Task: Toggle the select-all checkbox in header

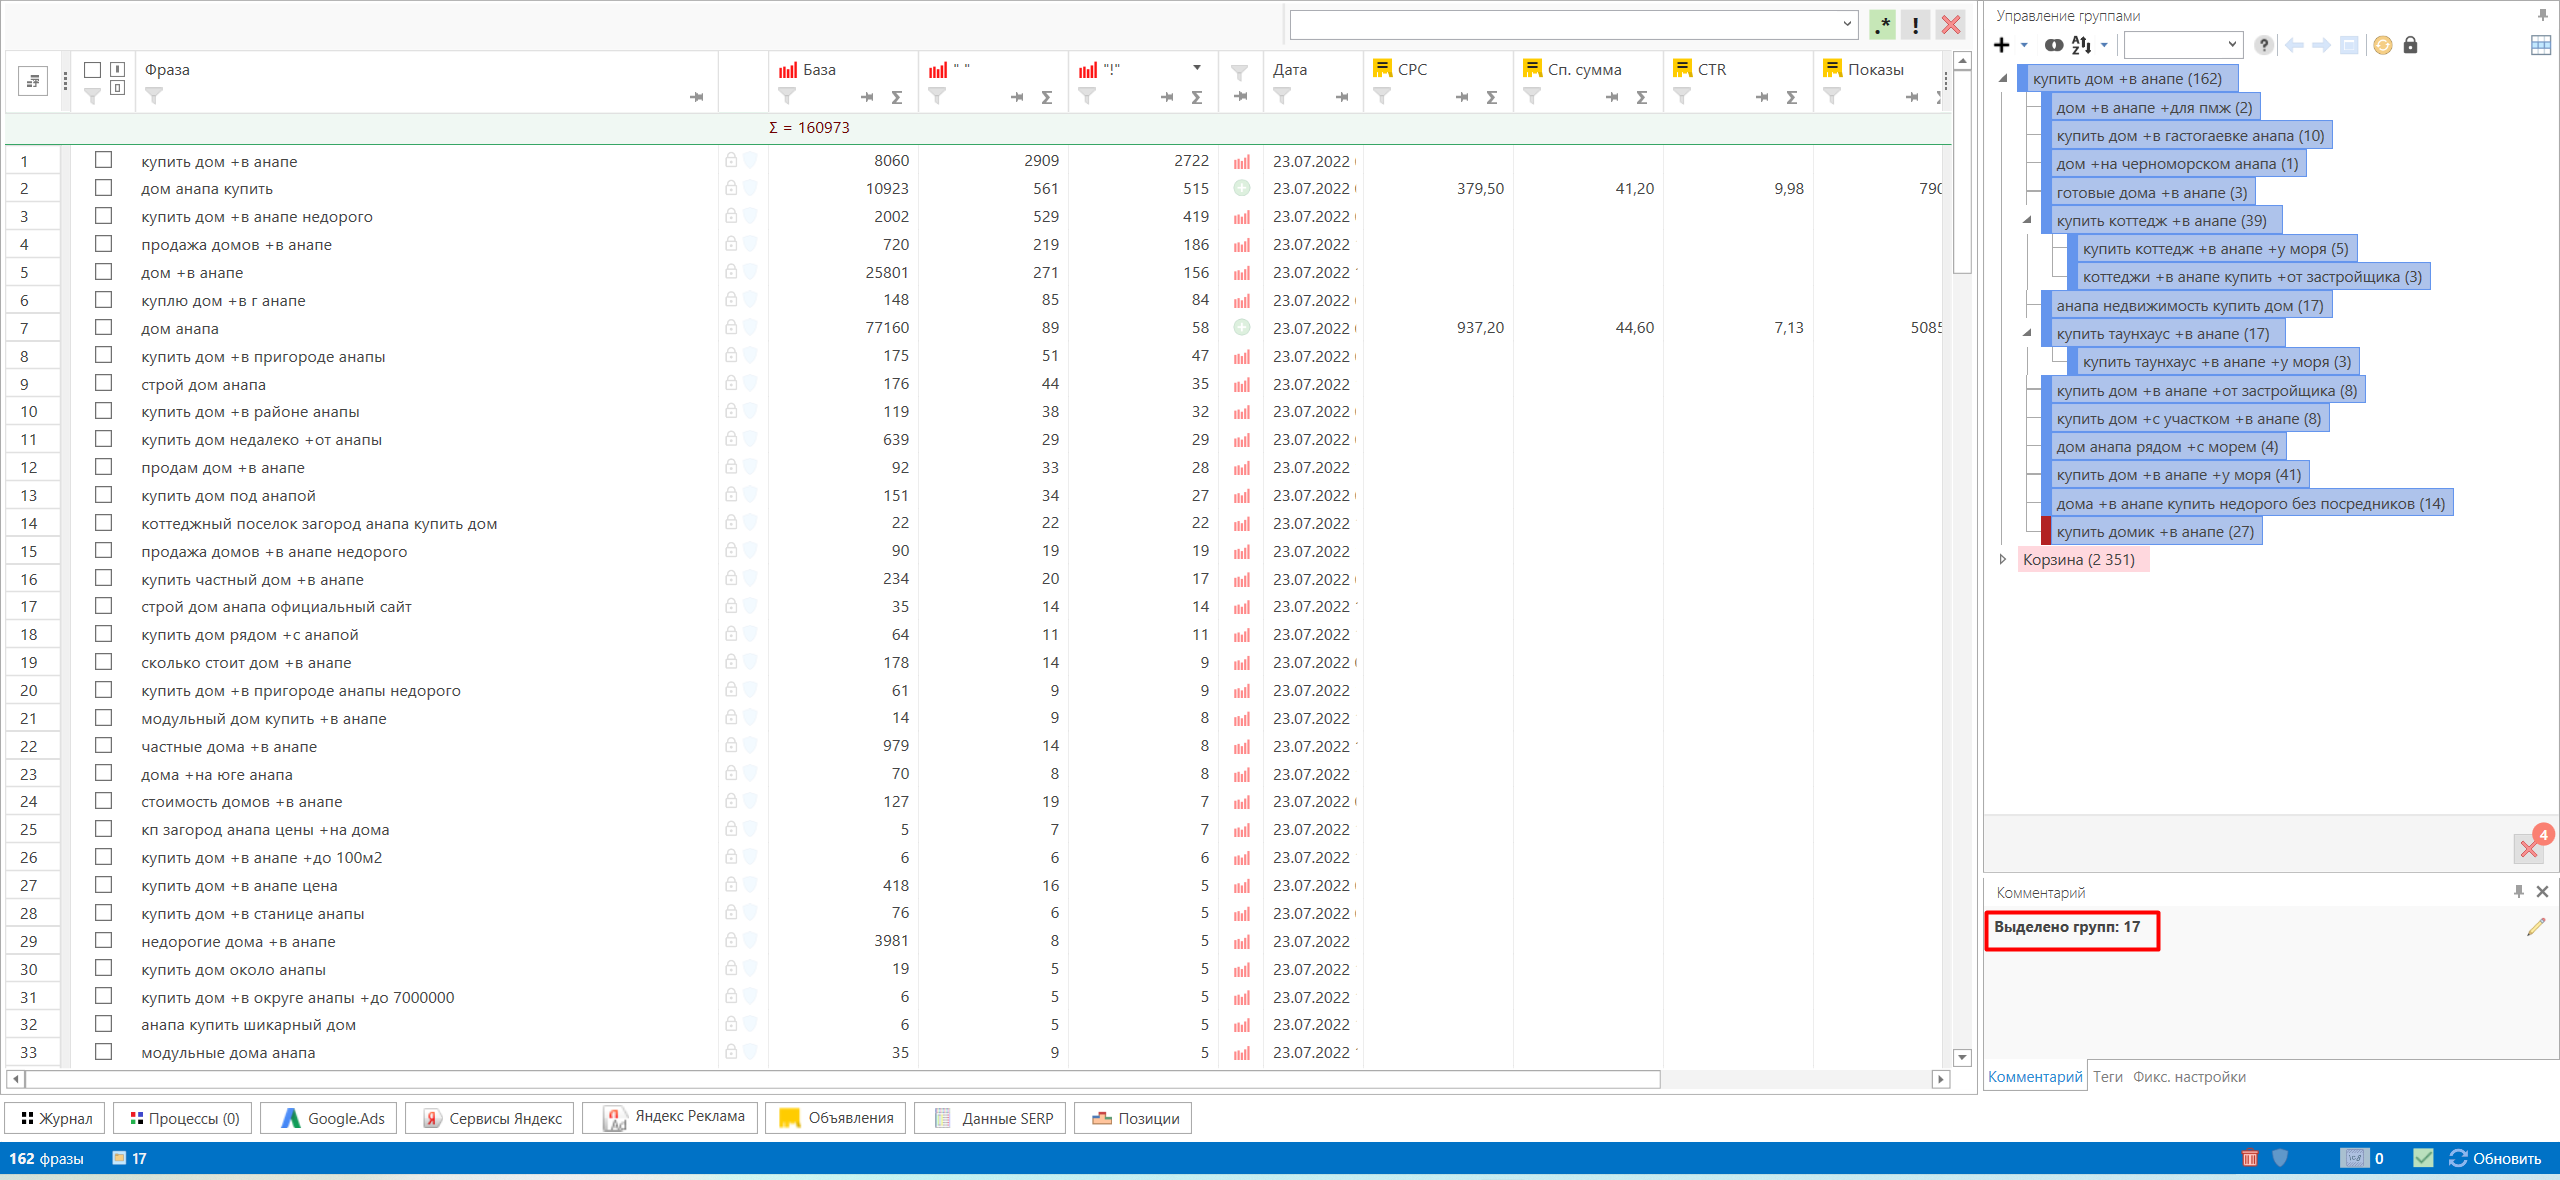Action: point(92,70)
